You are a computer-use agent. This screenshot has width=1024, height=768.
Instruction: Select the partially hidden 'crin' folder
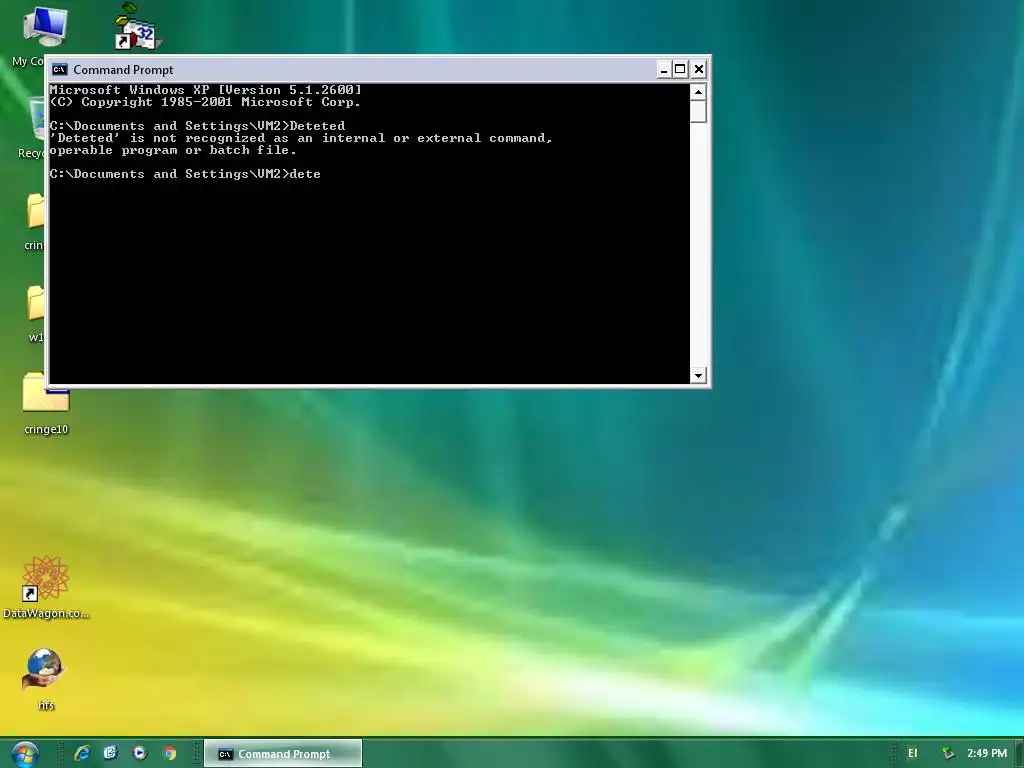pyautogui.click(x=35, y=222)
